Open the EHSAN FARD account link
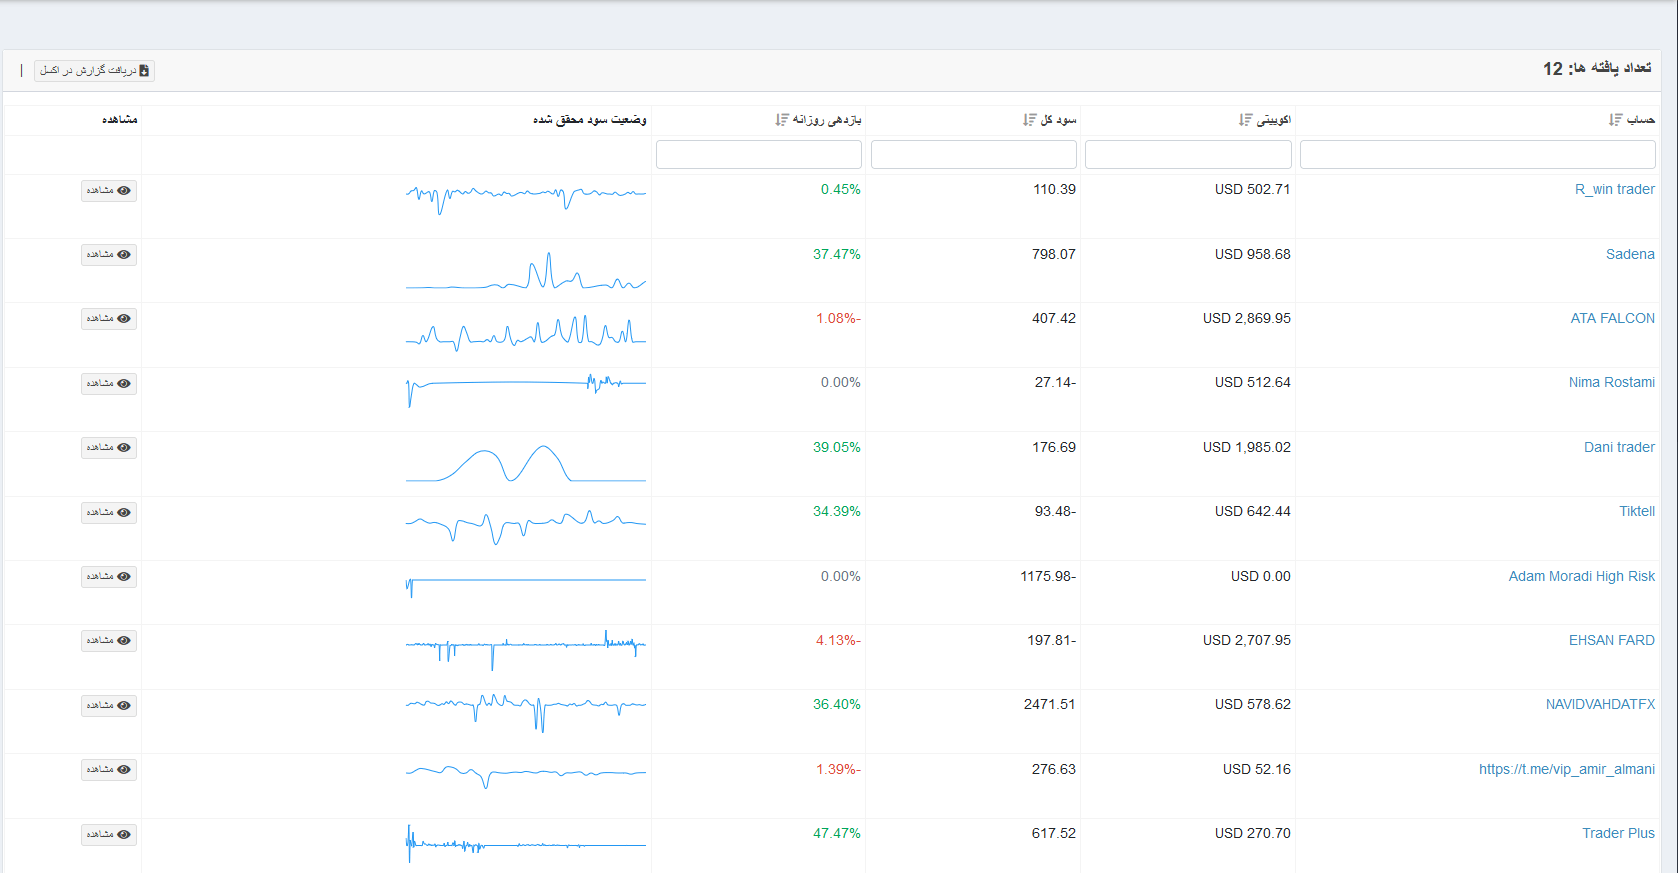The image size is (1678, 873). tap(1611, 641)
